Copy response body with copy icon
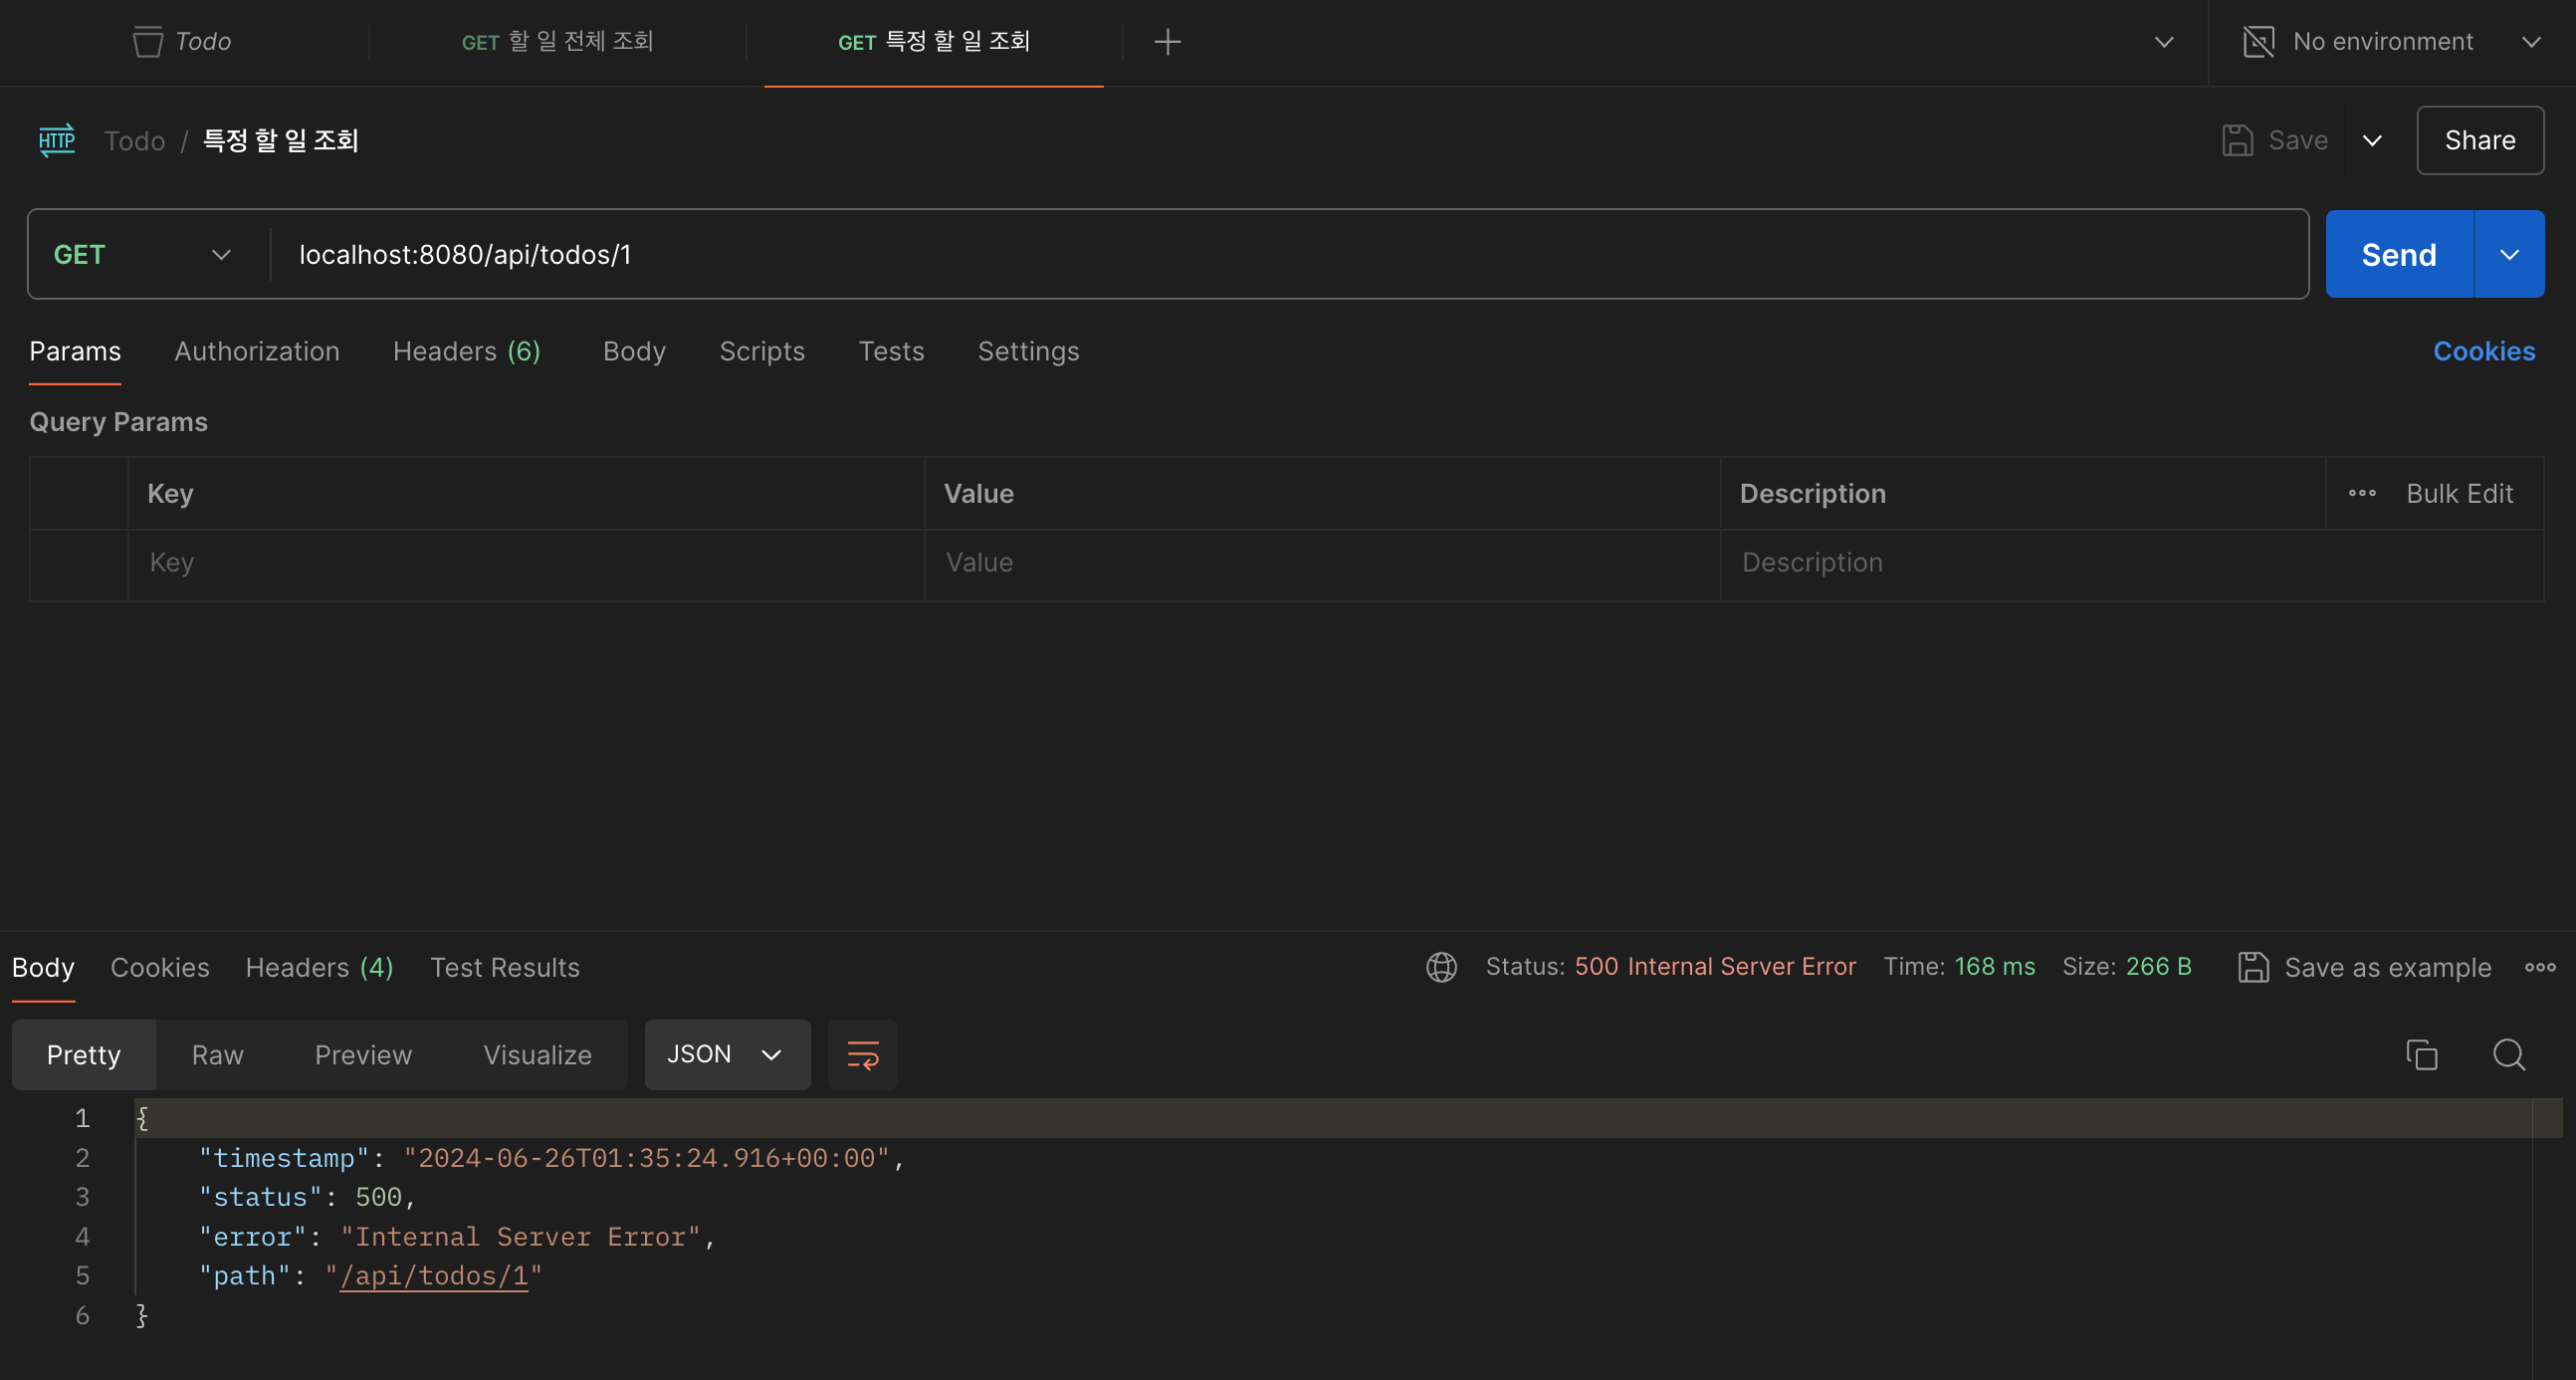Screen dimensions: 2576x1380 pos(2421,1055)
